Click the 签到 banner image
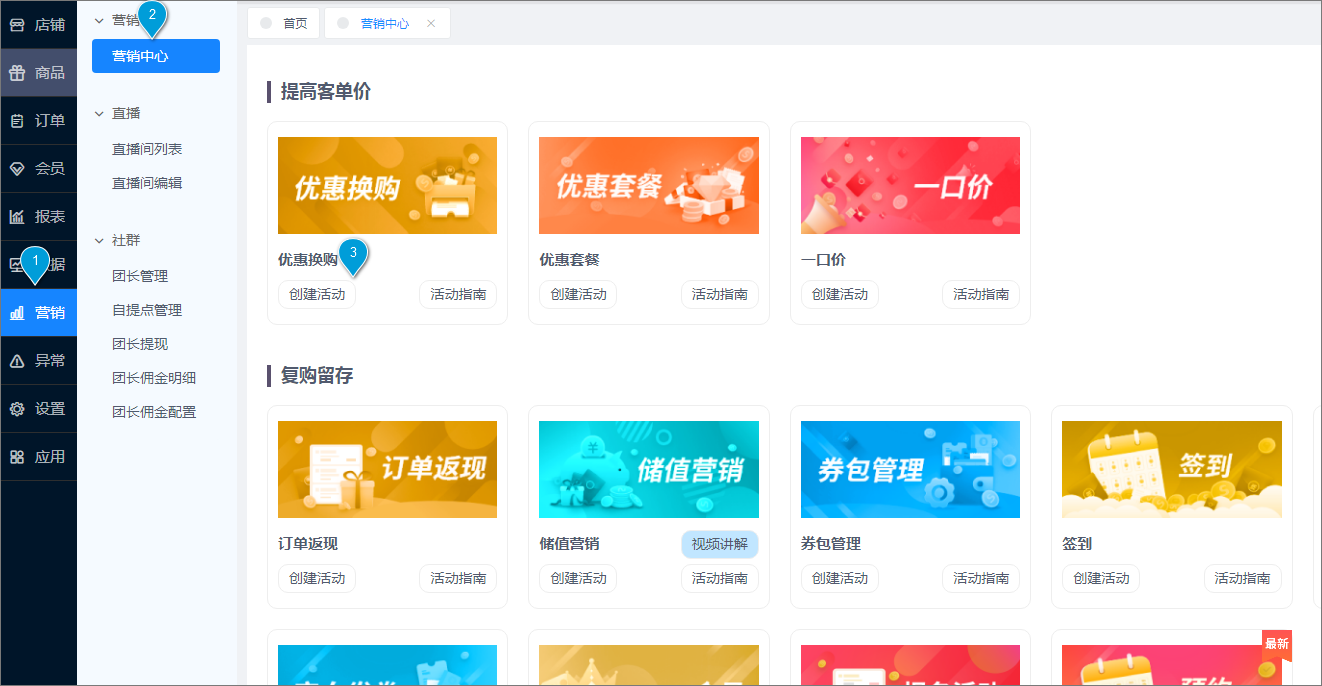1322x686 pixels. (x=1172, y=470)
